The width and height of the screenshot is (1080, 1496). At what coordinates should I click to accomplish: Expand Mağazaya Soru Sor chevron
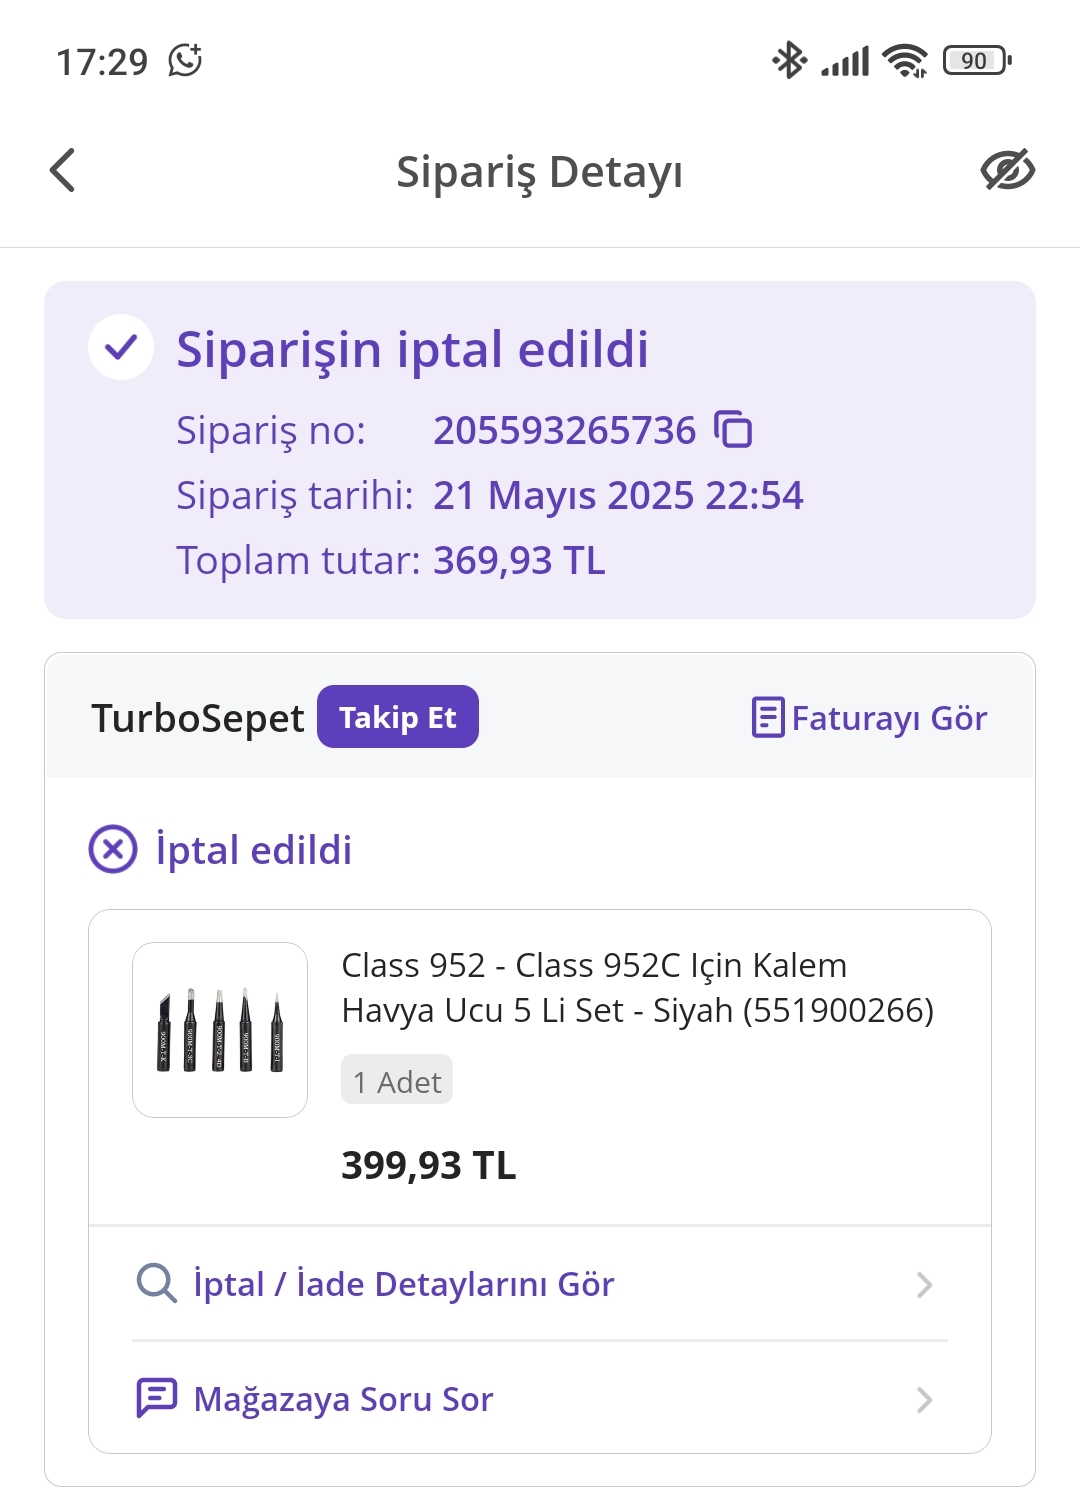(924, 1399)
